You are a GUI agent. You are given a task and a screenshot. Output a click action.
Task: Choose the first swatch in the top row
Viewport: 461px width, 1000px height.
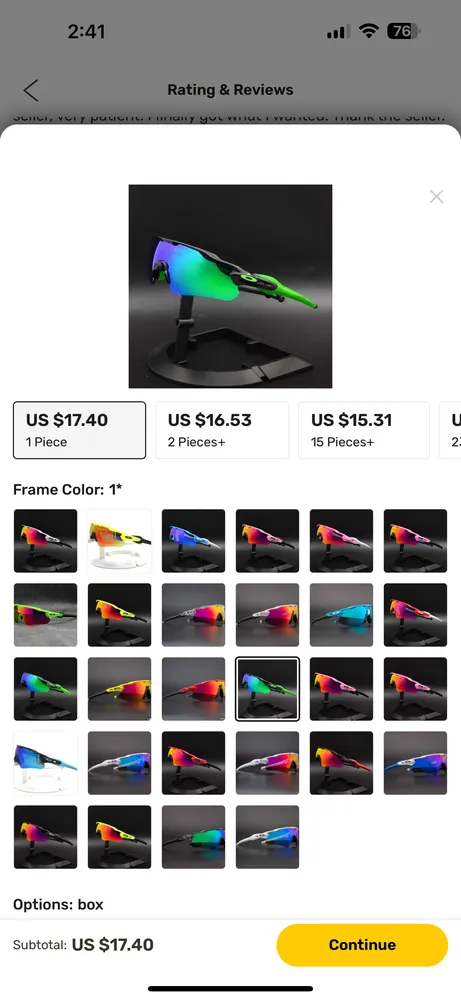click(45, 541)
